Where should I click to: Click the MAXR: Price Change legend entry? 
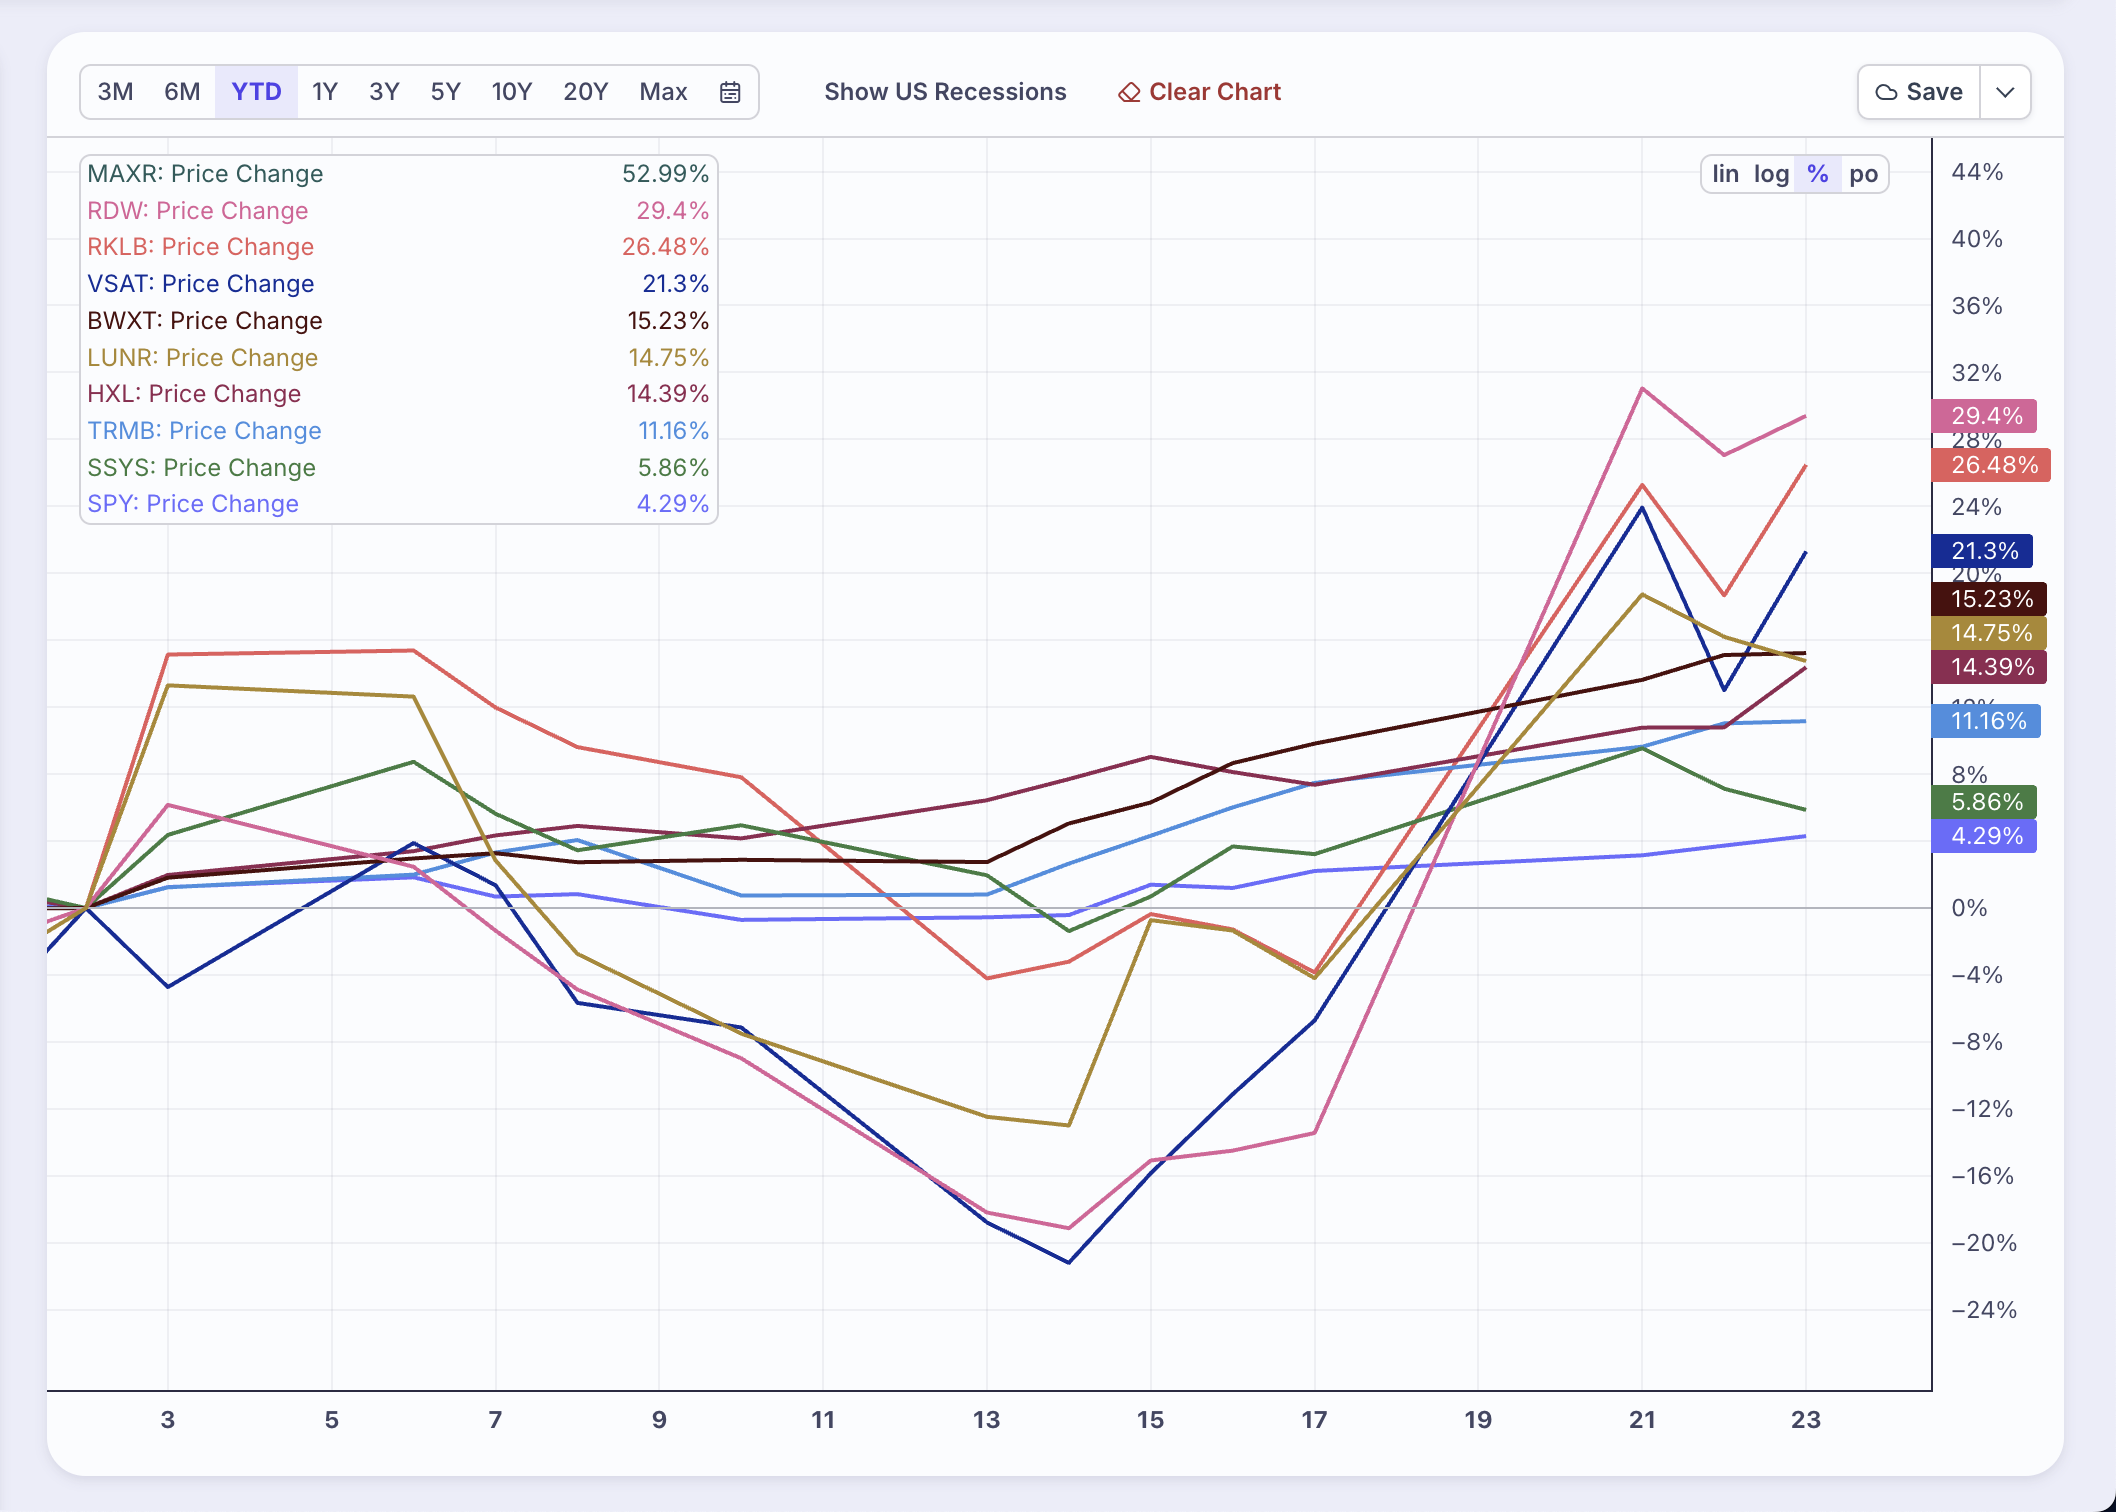tap(205, 174)
